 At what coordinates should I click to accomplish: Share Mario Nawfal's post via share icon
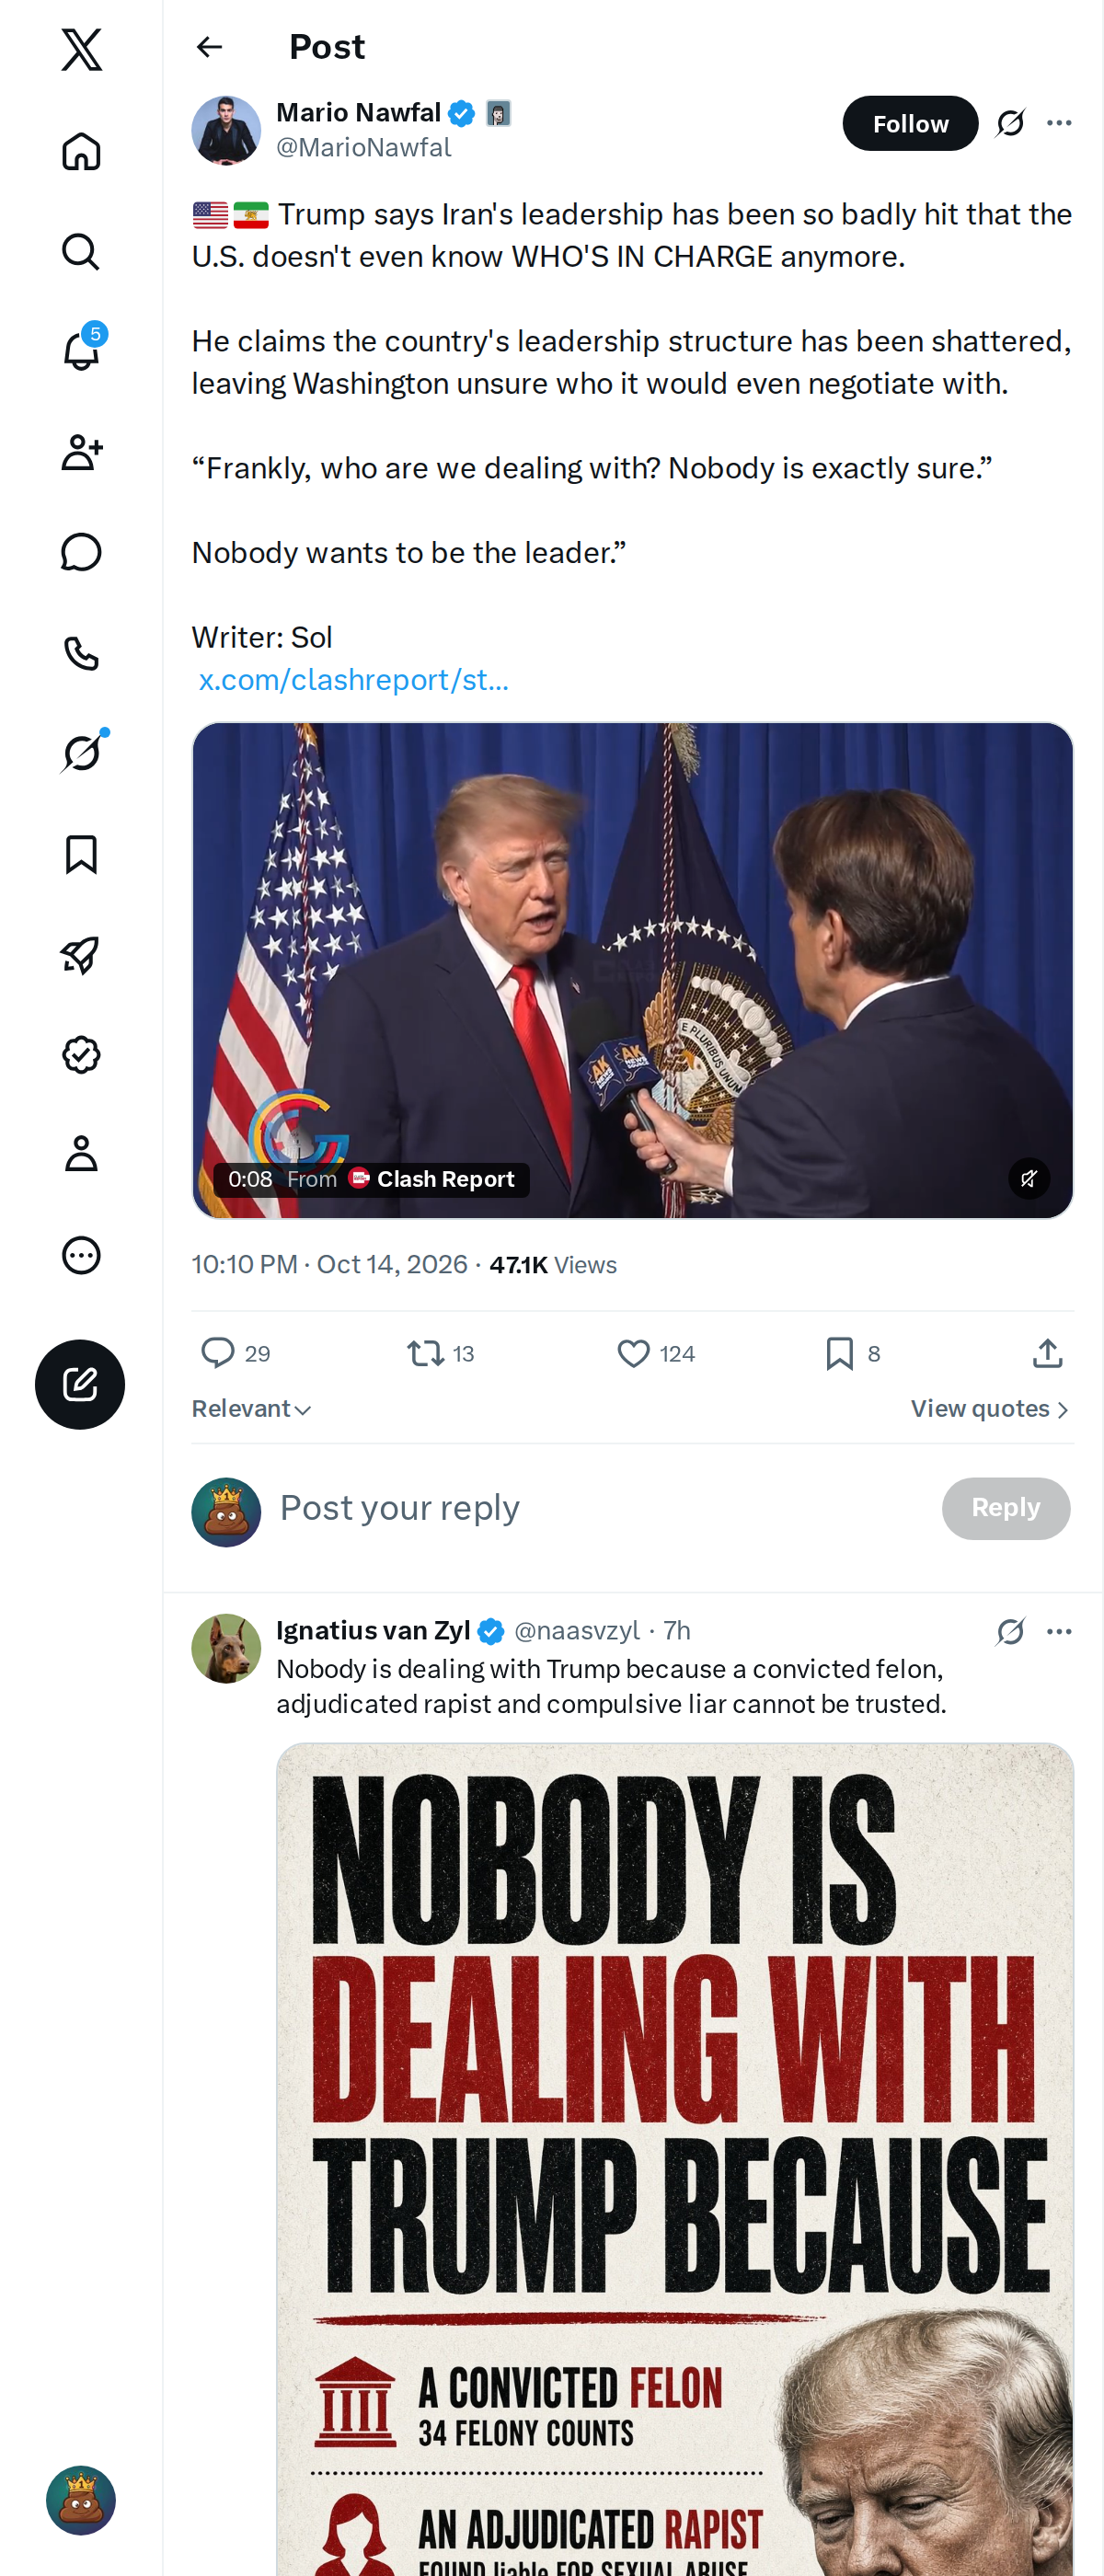1047,1353
